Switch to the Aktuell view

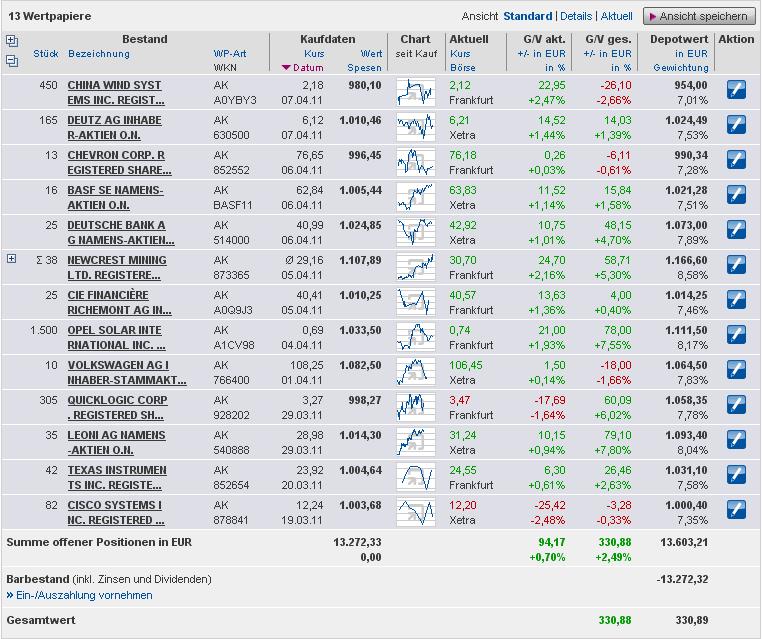coord(616,16)
